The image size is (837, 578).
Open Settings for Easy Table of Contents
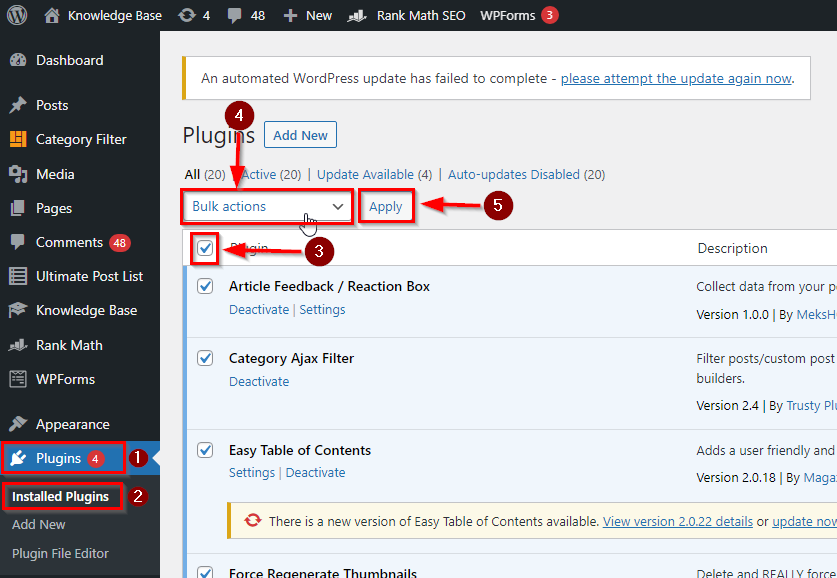tap(252, 473)
